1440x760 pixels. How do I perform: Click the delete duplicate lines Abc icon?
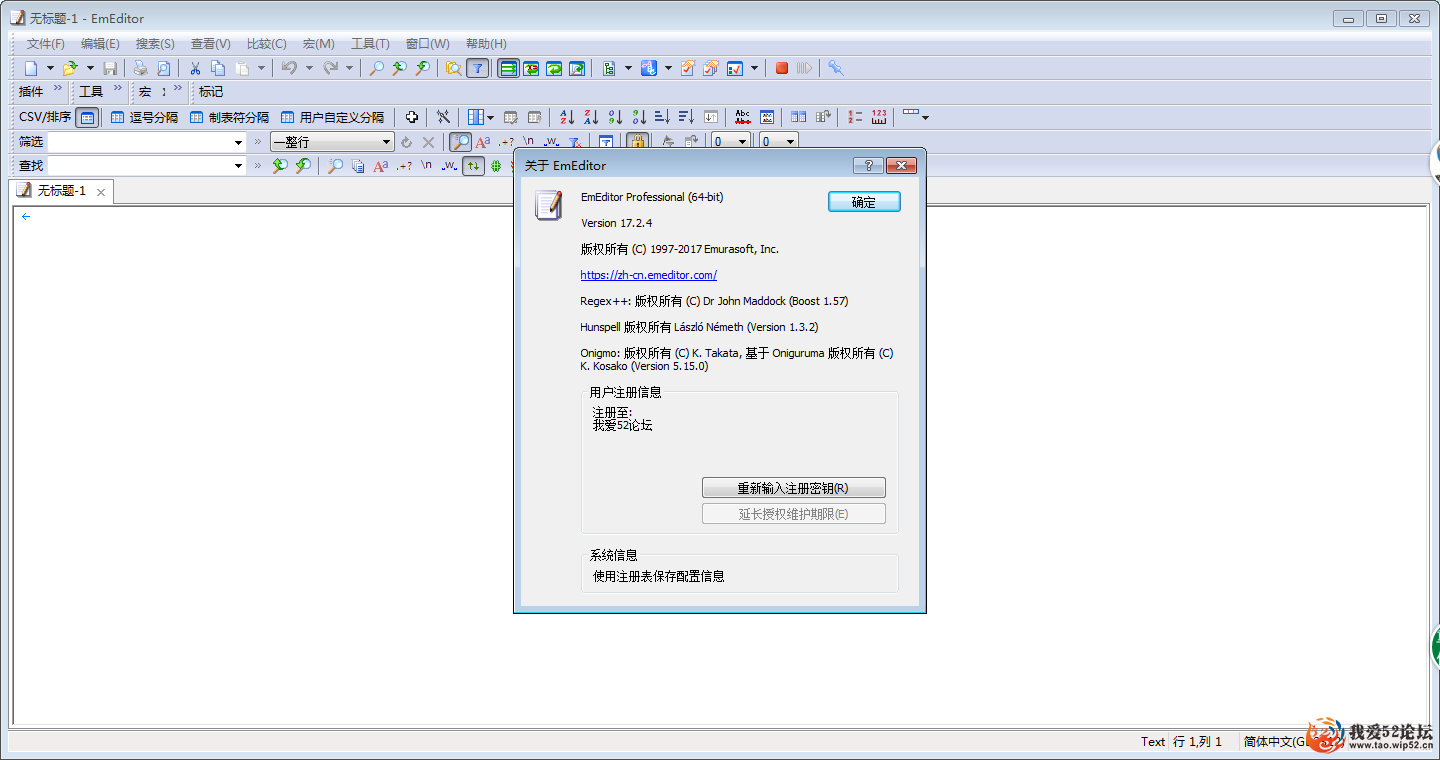(x=742, y=117)
